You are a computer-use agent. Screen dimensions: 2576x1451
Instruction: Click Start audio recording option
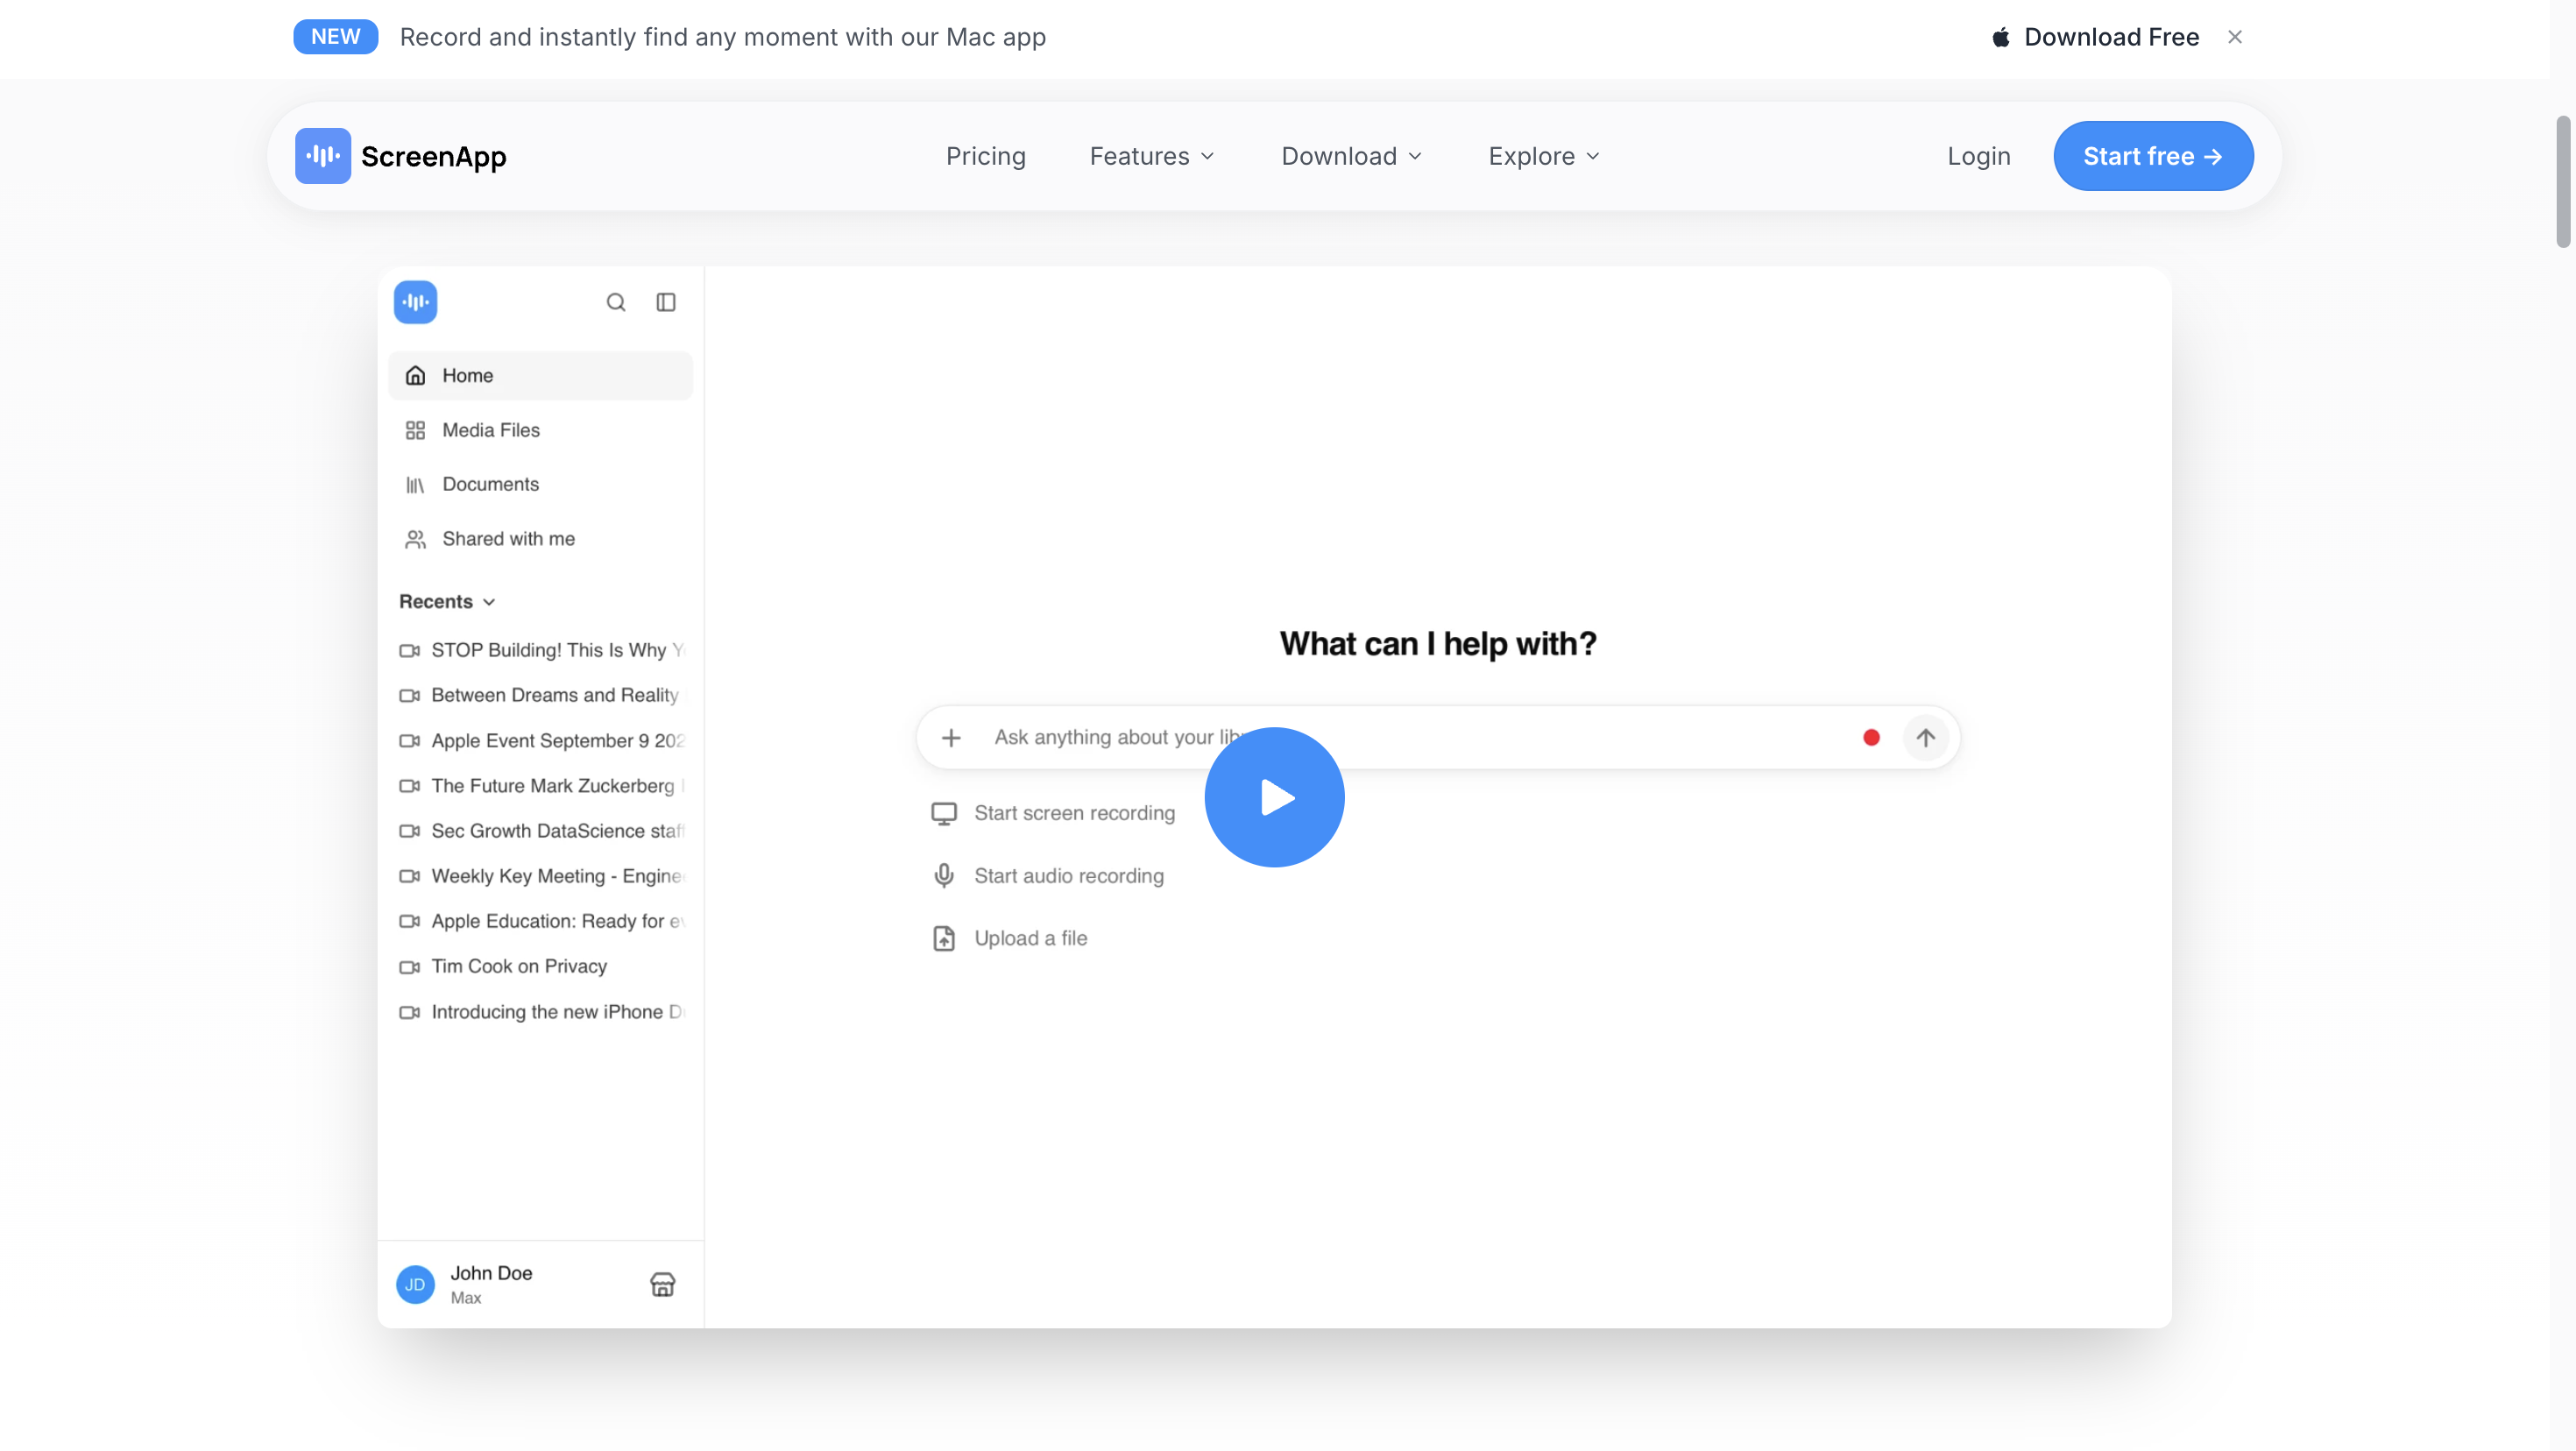click(1047, 876)
